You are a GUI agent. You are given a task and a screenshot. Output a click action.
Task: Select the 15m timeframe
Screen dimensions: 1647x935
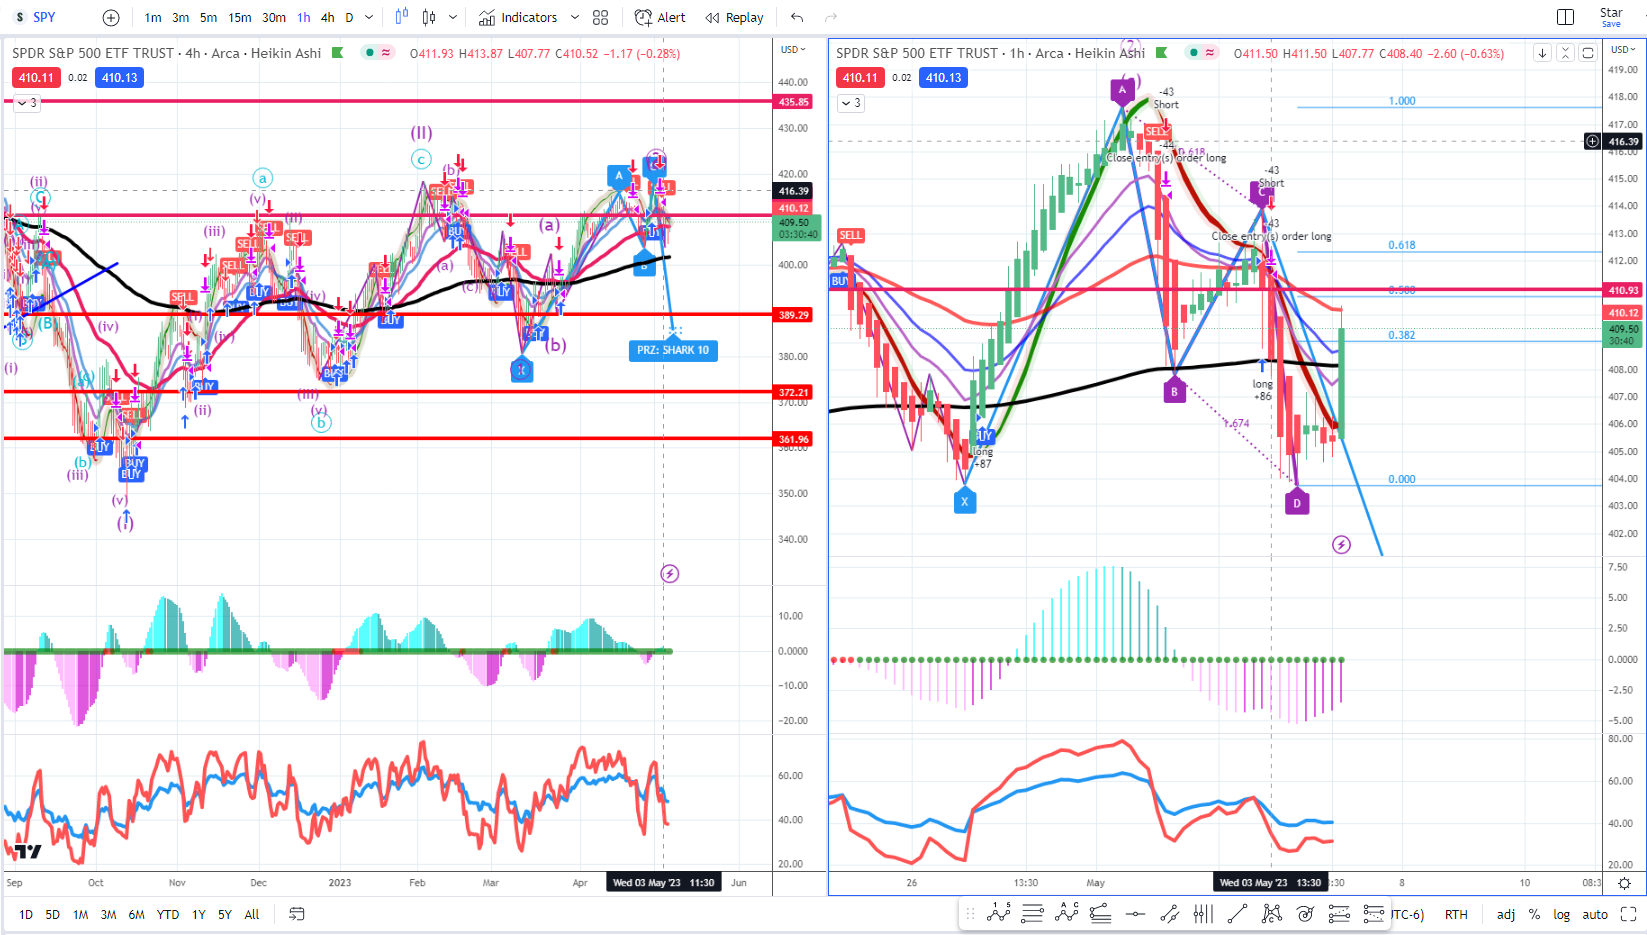240,17
